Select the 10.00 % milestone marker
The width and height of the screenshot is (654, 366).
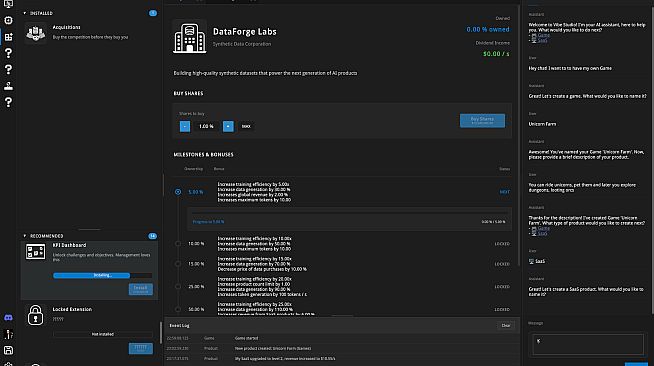(x=178, y=243)
